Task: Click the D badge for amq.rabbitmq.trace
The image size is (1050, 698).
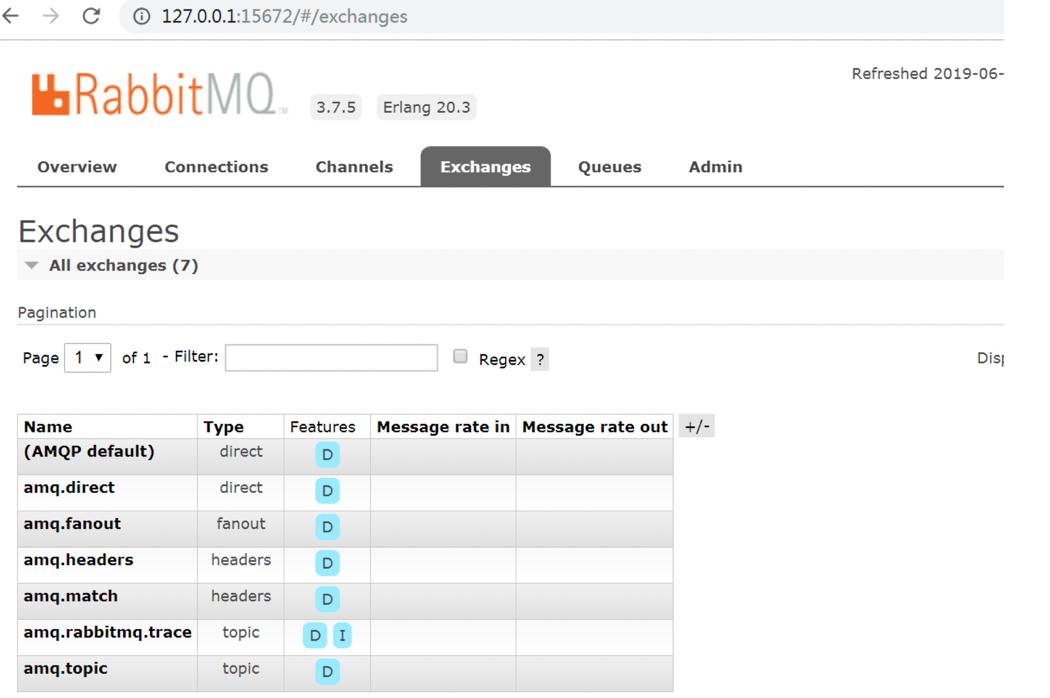Action: coord(315,636)
